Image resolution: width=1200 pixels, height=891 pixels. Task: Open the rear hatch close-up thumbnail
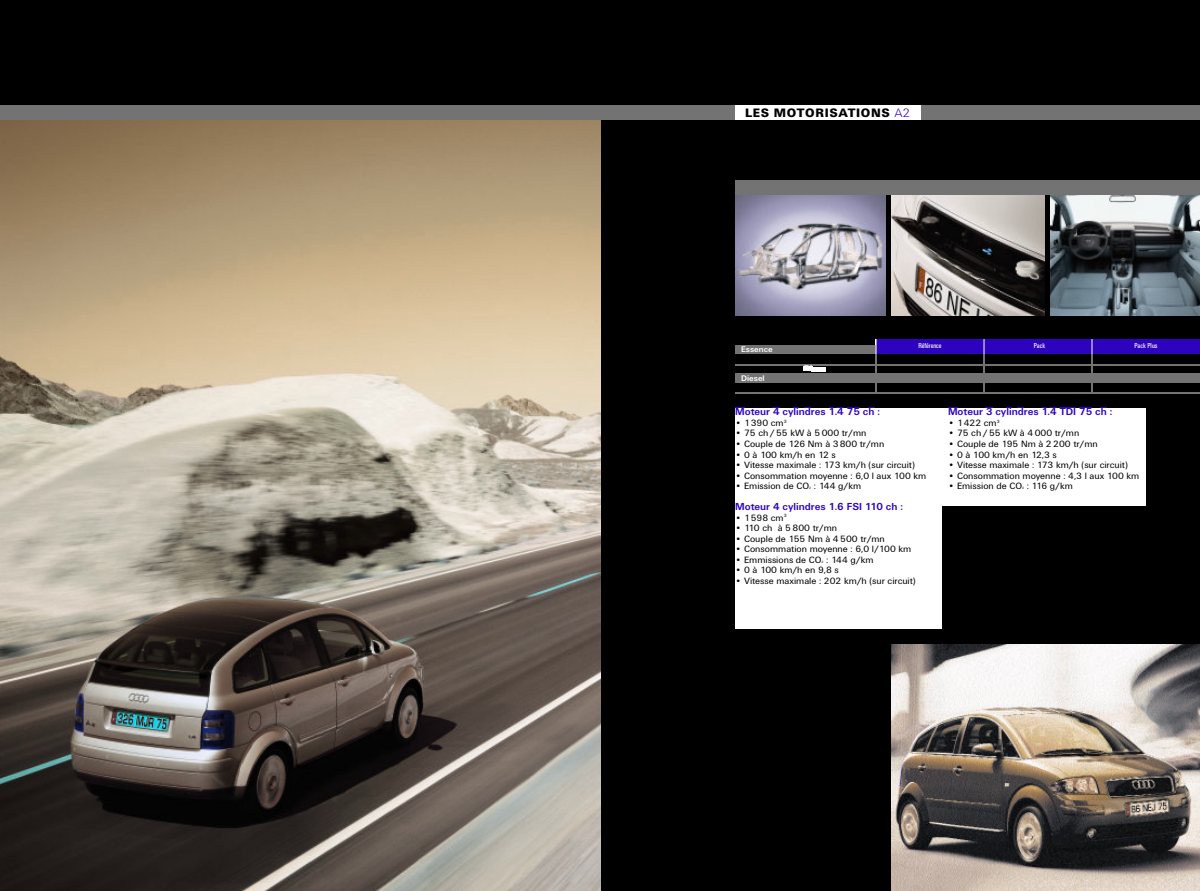[968, 255]
